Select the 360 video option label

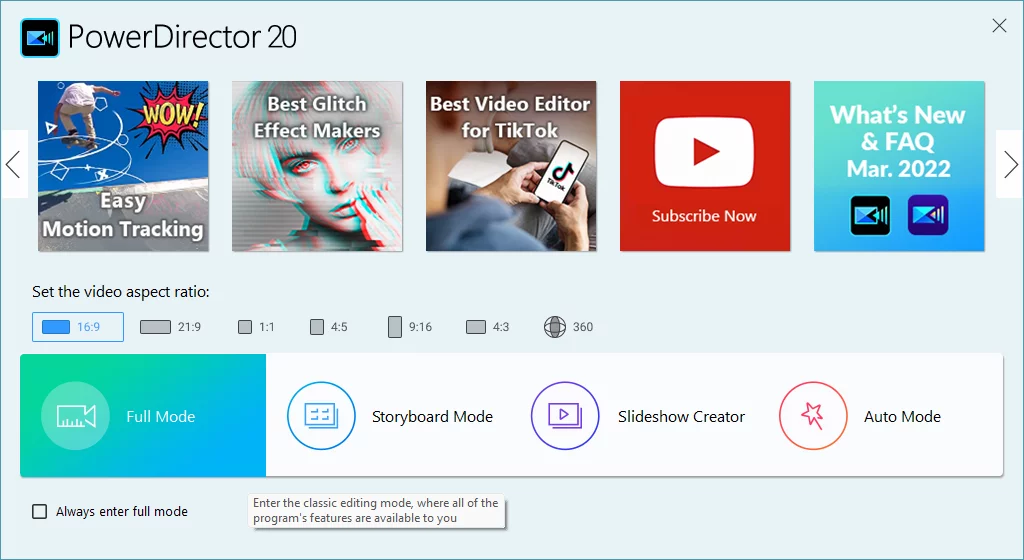[x=583, y=327]
